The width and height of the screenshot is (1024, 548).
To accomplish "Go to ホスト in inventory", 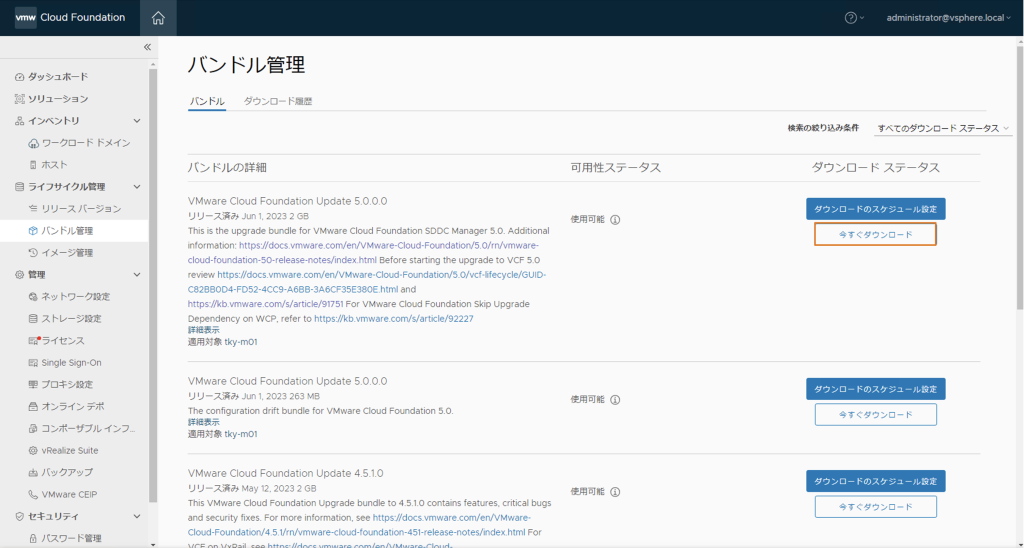I will click(54, 165).
